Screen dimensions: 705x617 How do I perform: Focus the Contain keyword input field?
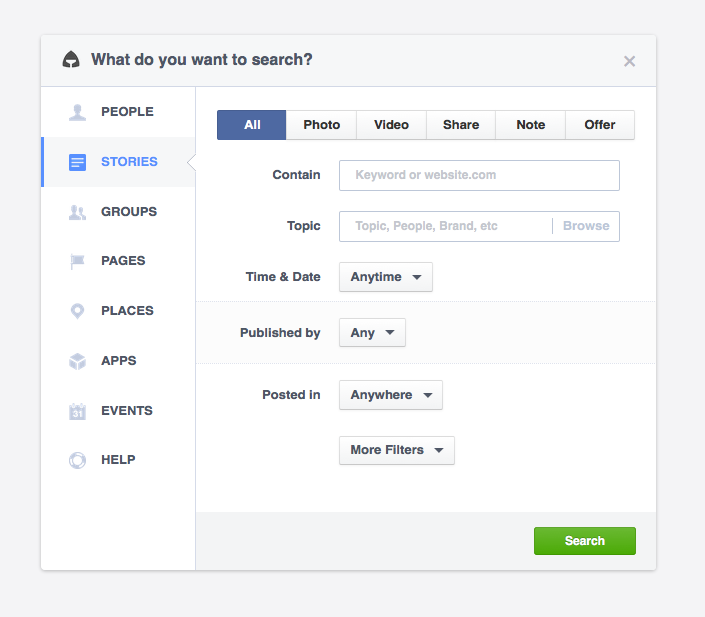click(x=479, y=175)
